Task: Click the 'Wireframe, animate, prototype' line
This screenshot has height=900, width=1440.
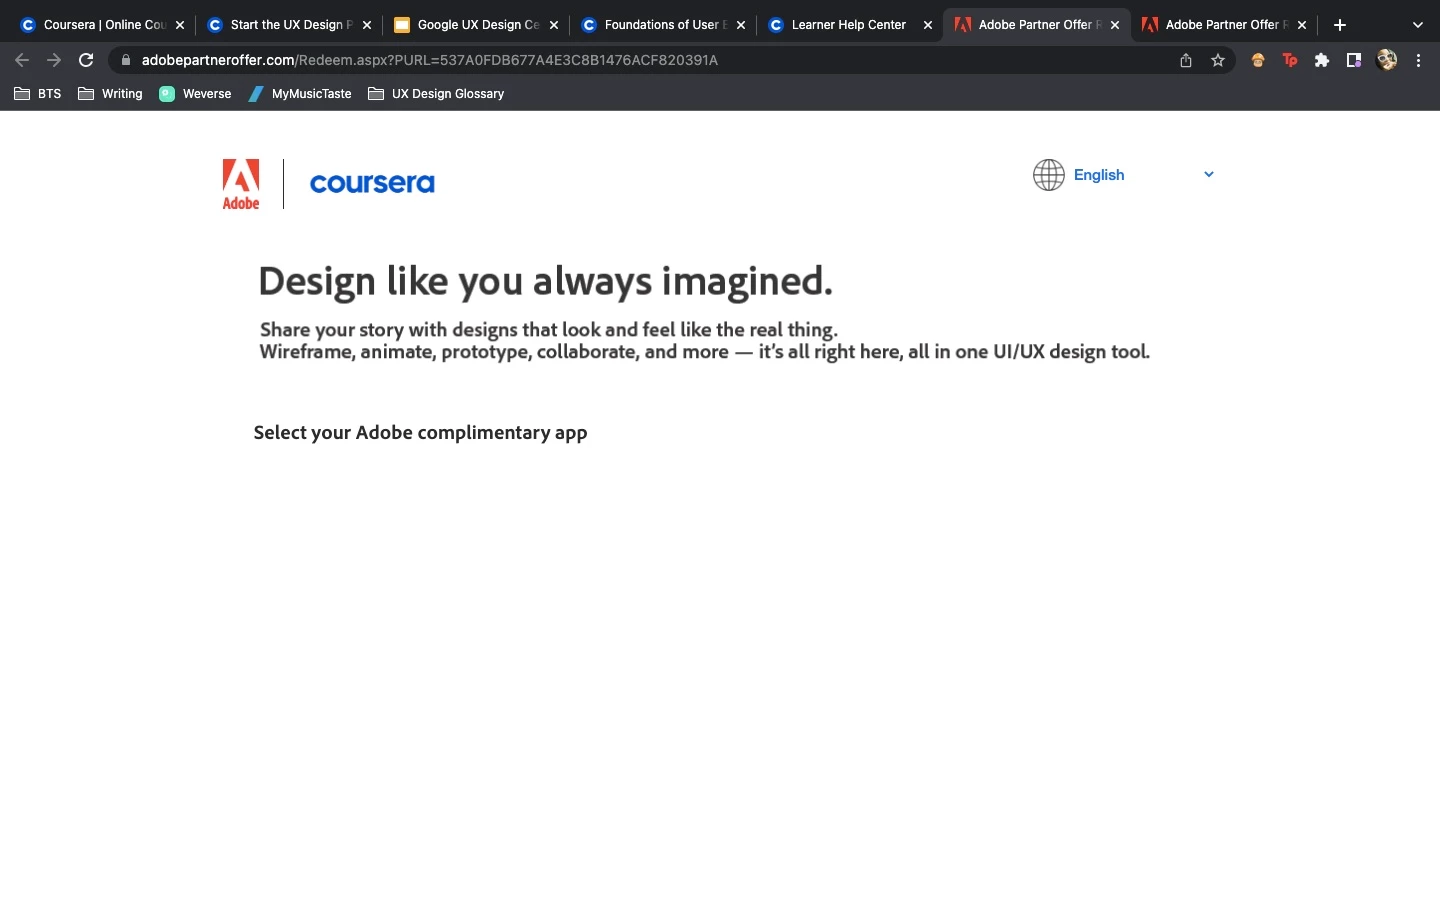Action: (704, 352)
